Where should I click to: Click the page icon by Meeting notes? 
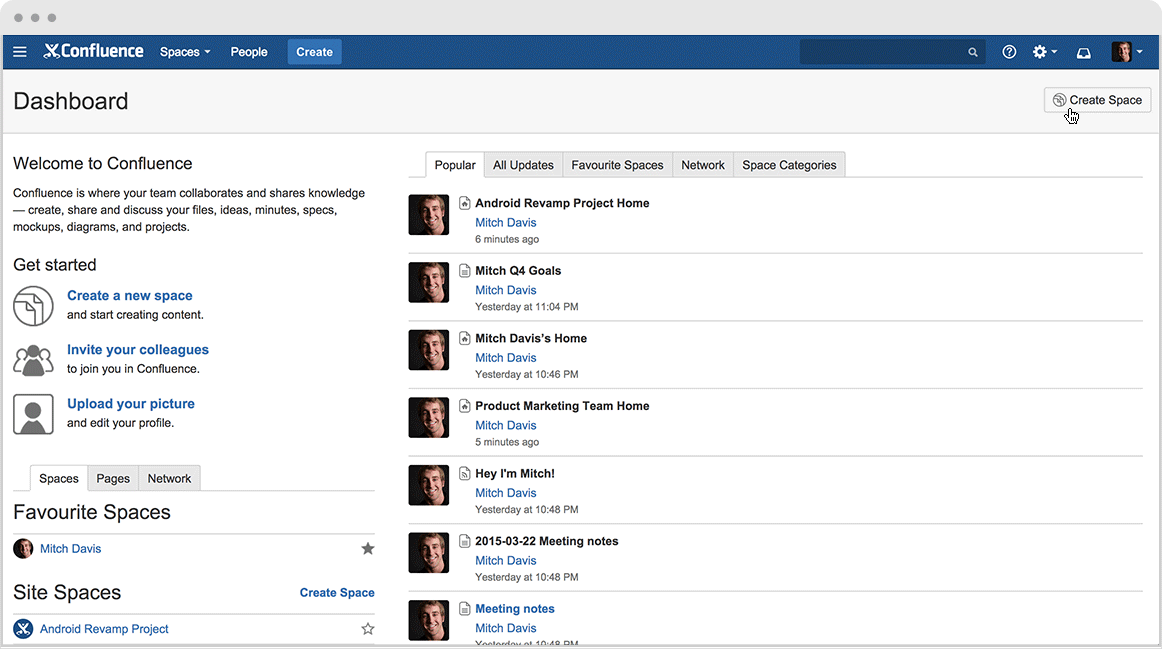pyautogui.click(x=465, y=609)
